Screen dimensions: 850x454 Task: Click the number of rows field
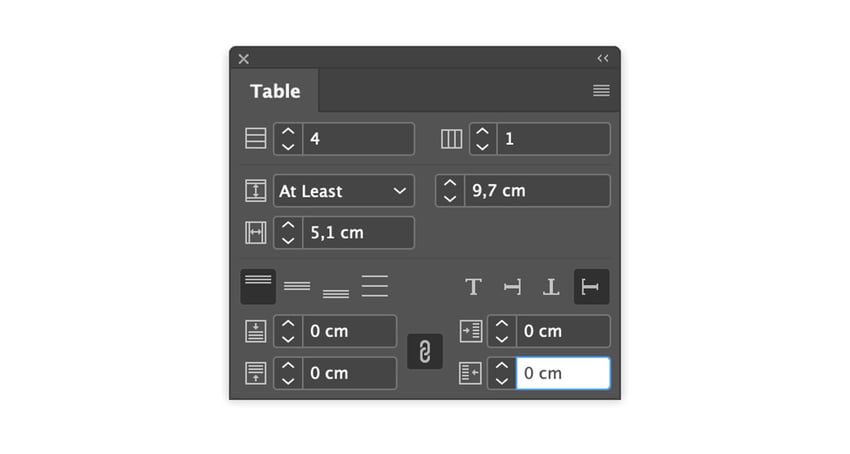(357, 139)
